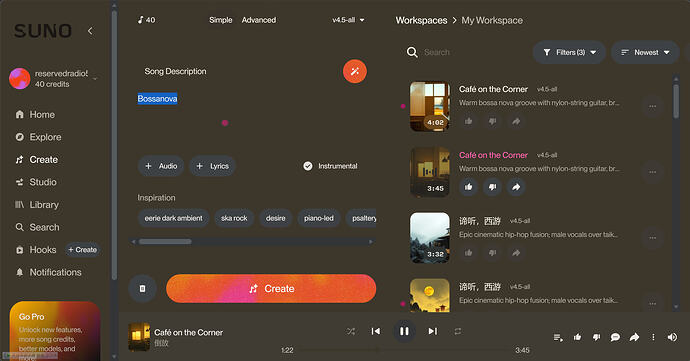Select the 'desire' inspiration tag
The height and width of the screenshot is (361, 690).
pos(275,218)
